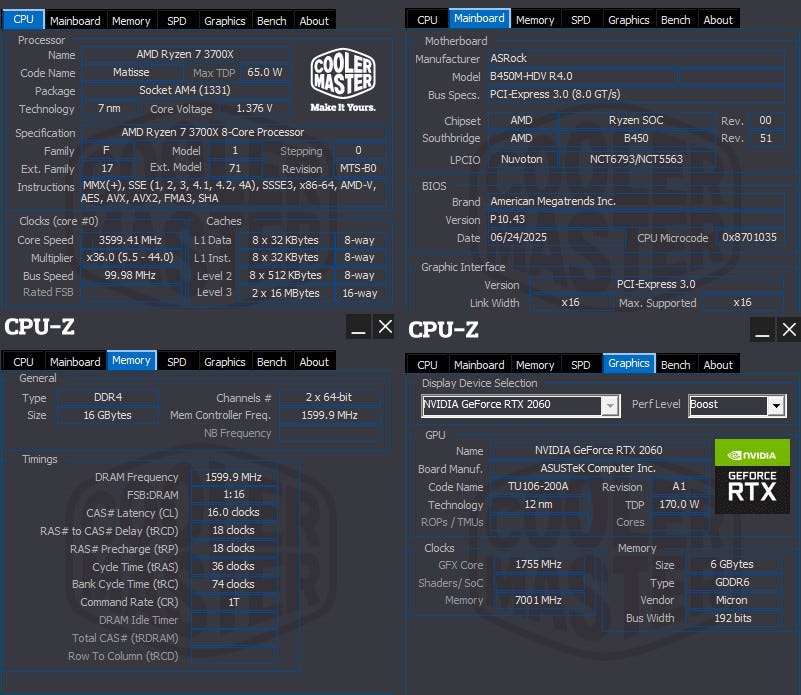The width and height of the screenshot is (801, 695).
Task: Click GPU memory vendor Micron
Action: (x=732, y=600)
